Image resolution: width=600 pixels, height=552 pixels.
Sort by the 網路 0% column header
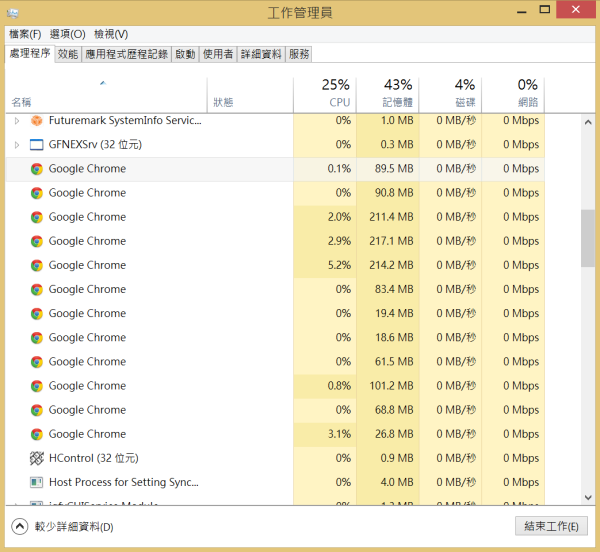point(513,95)
